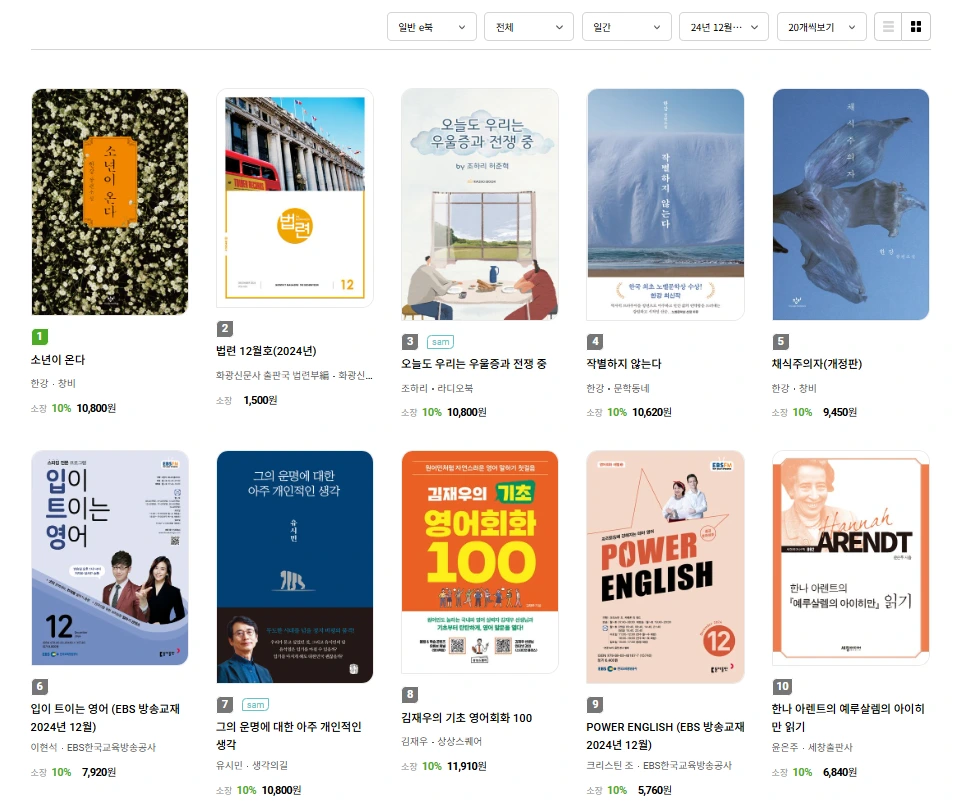
Task: Open the 일간 period dropdown
Action: click(x=626, y=27)
